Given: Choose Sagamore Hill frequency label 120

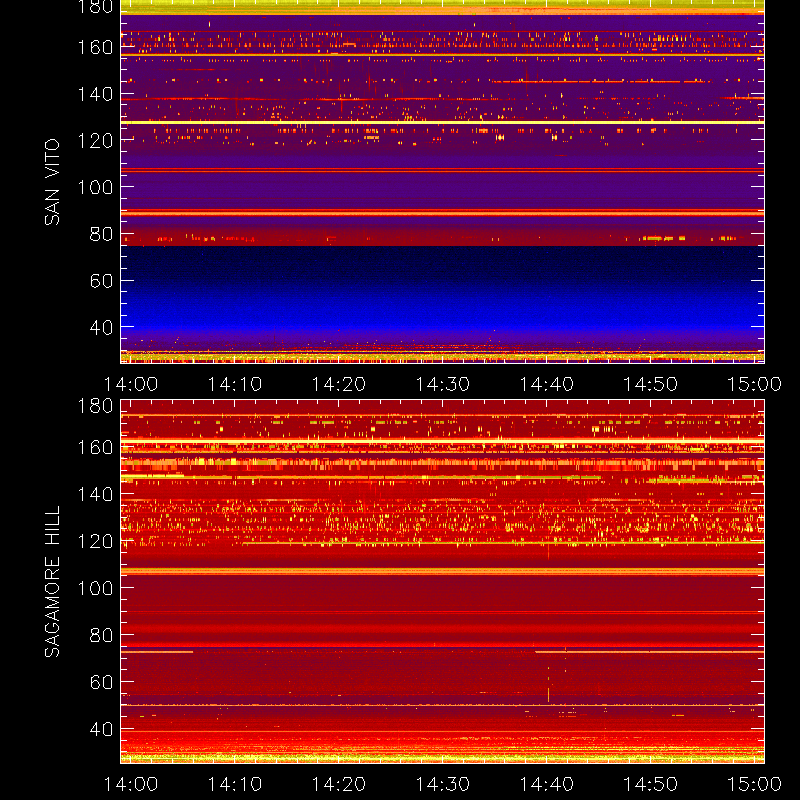Looking at the screenshot, I should (95, 541).
